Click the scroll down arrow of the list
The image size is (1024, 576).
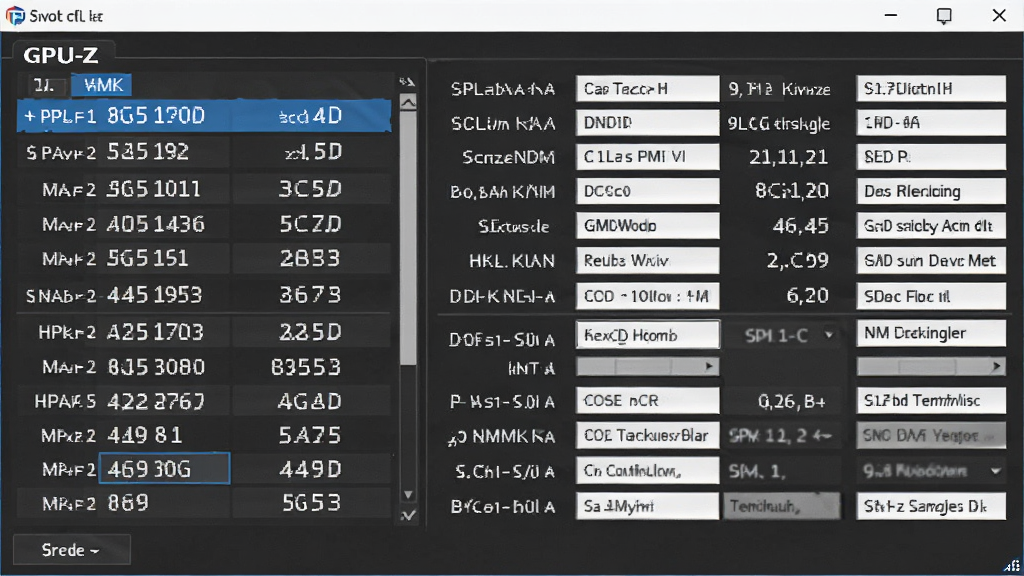(408, 494)
